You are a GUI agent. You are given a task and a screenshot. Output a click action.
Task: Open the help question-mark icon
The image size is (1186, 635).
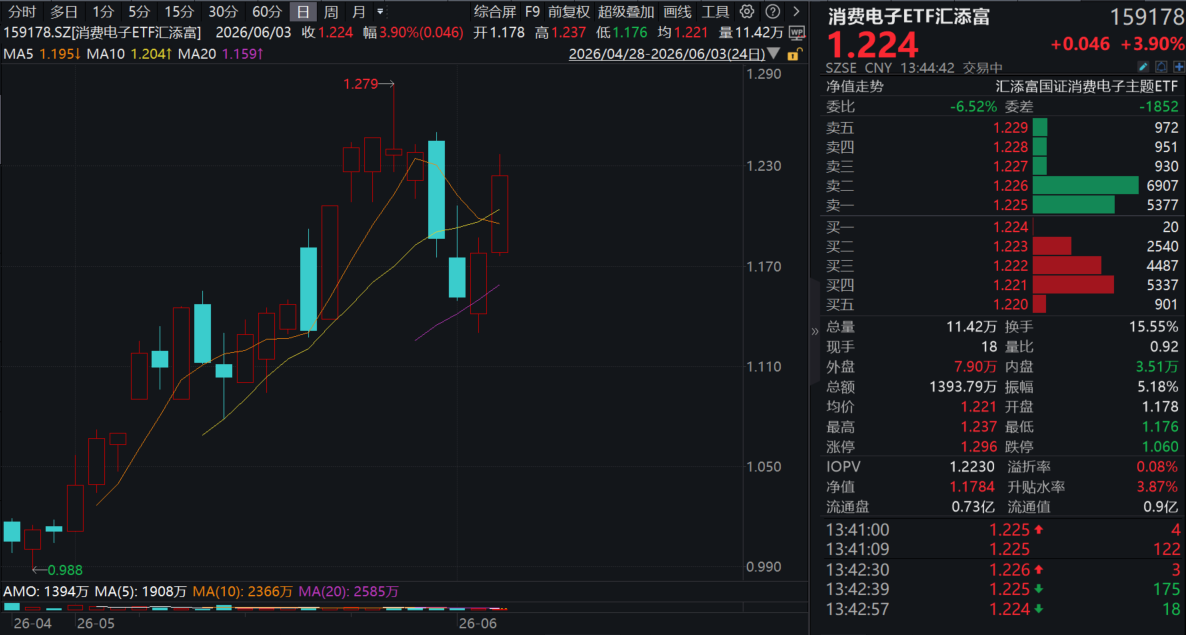[x=772, y=11]
